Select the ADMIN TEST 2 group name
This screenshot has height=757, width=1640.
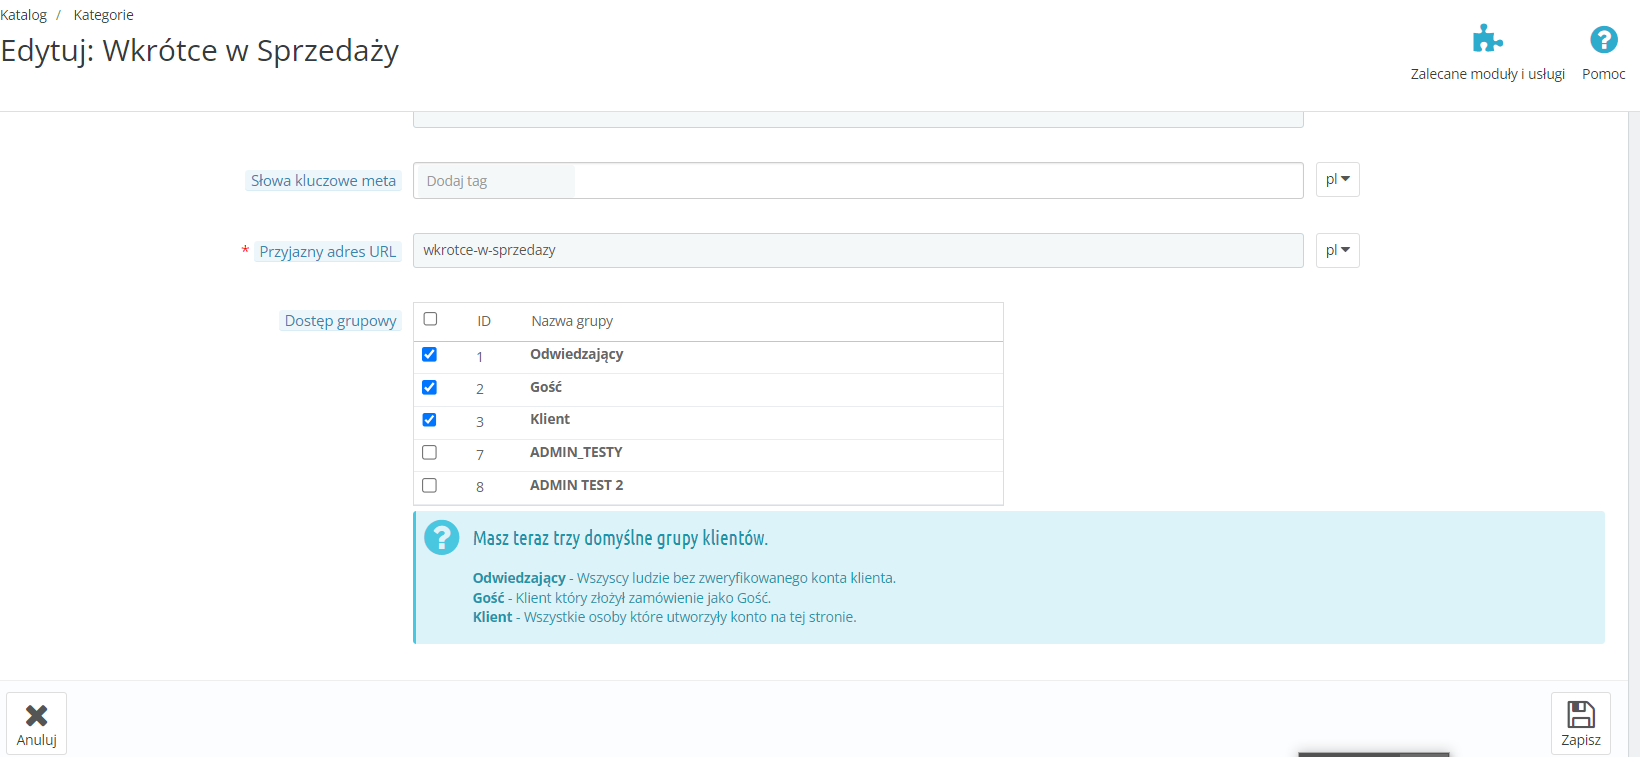tap(576, 485)
